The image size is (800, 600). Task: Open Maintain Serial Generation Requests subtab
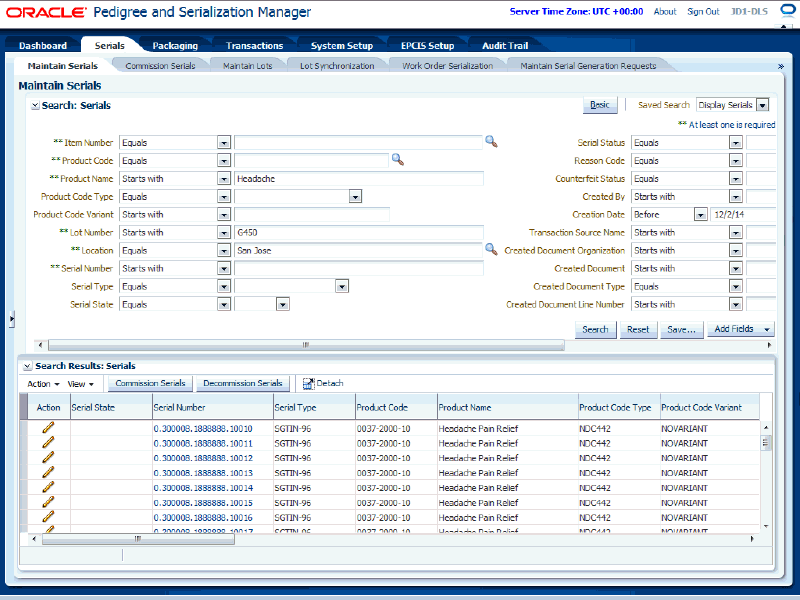pos(588,66)
